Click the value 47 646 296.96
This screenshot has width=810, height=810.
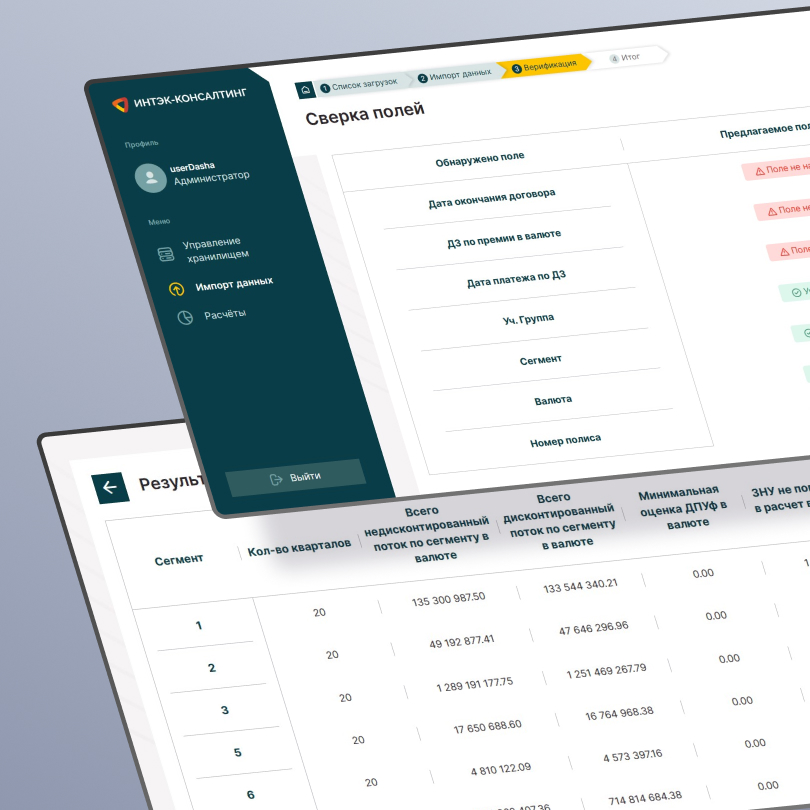click(x=594, y=628)
